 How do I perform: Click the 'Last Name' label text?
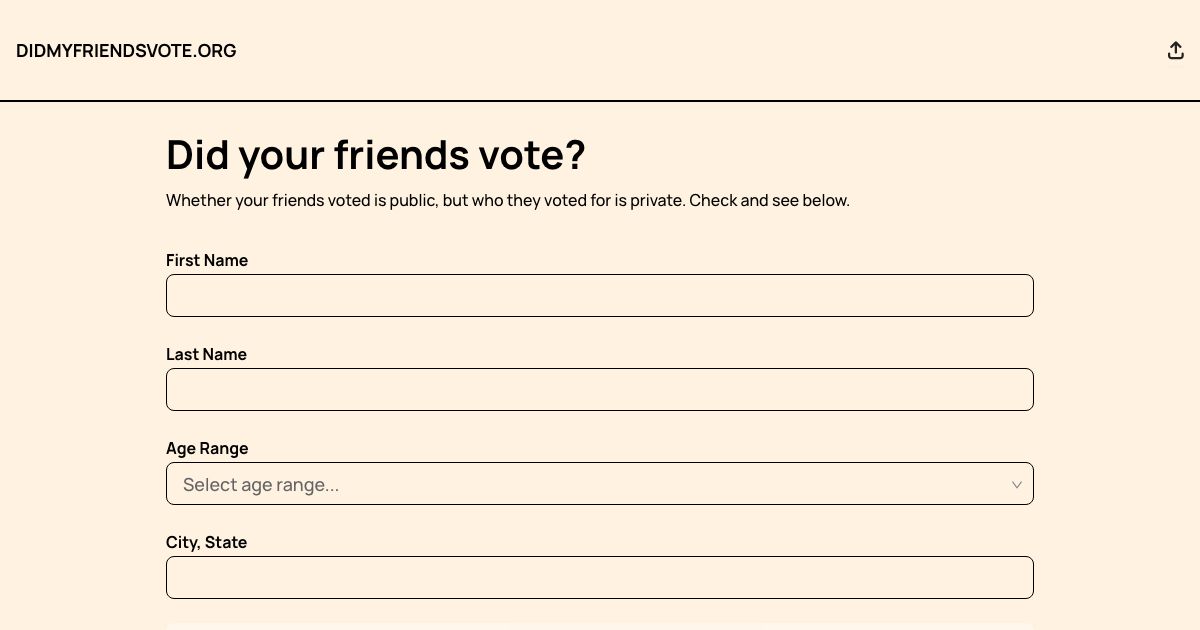click(206, 354)
